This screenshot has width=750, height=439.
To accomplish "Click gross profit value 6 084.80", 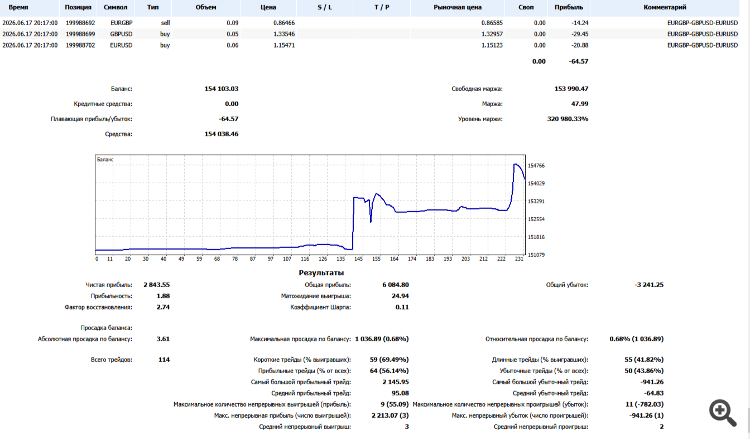I will (x=396, y=285).
